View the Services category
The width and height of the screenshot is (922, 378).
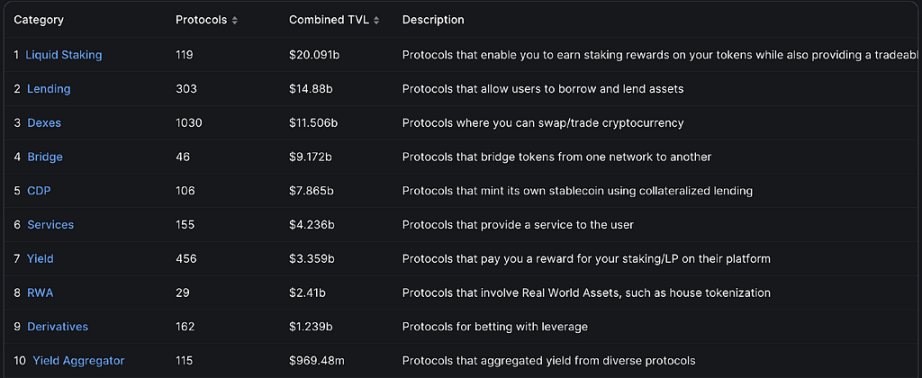tap(51, 225)
